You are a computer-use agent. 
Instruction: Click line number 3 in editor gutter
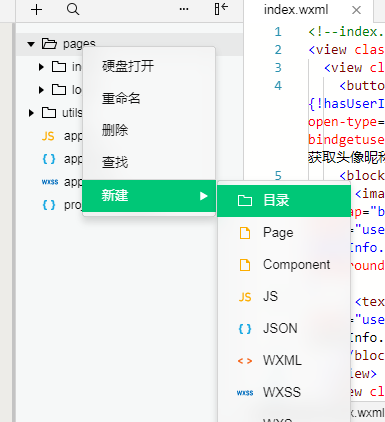[278, 68]
